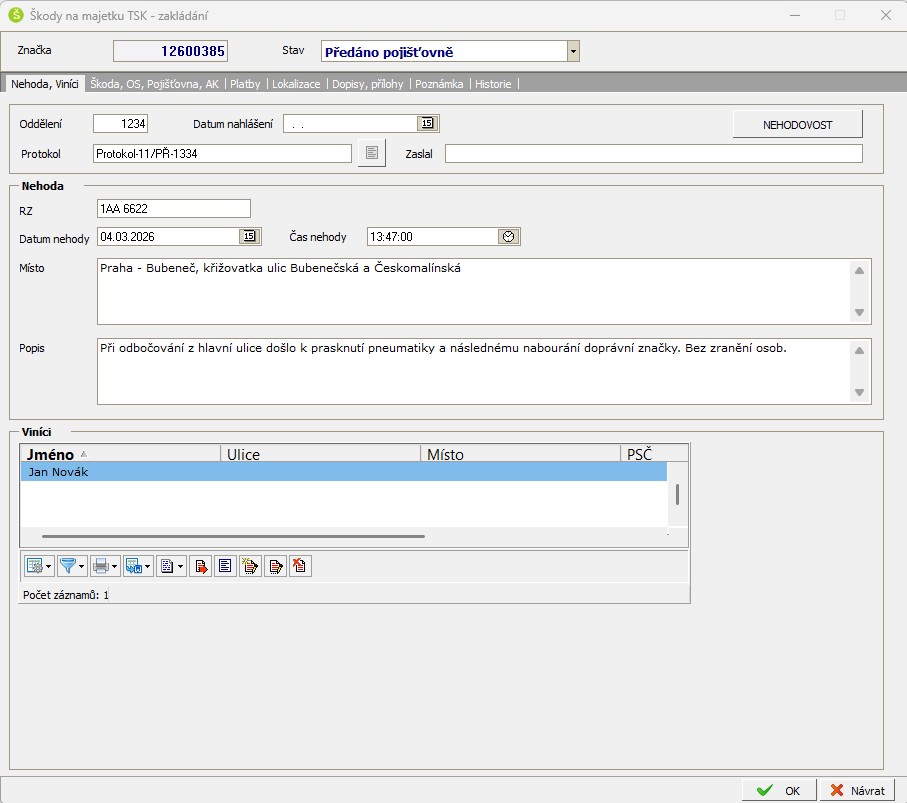This screenshot has width=907, height=803.
Task: Open the Dopisy, přílohy tab
Action: pyautogui.click(x=370, y=84)
